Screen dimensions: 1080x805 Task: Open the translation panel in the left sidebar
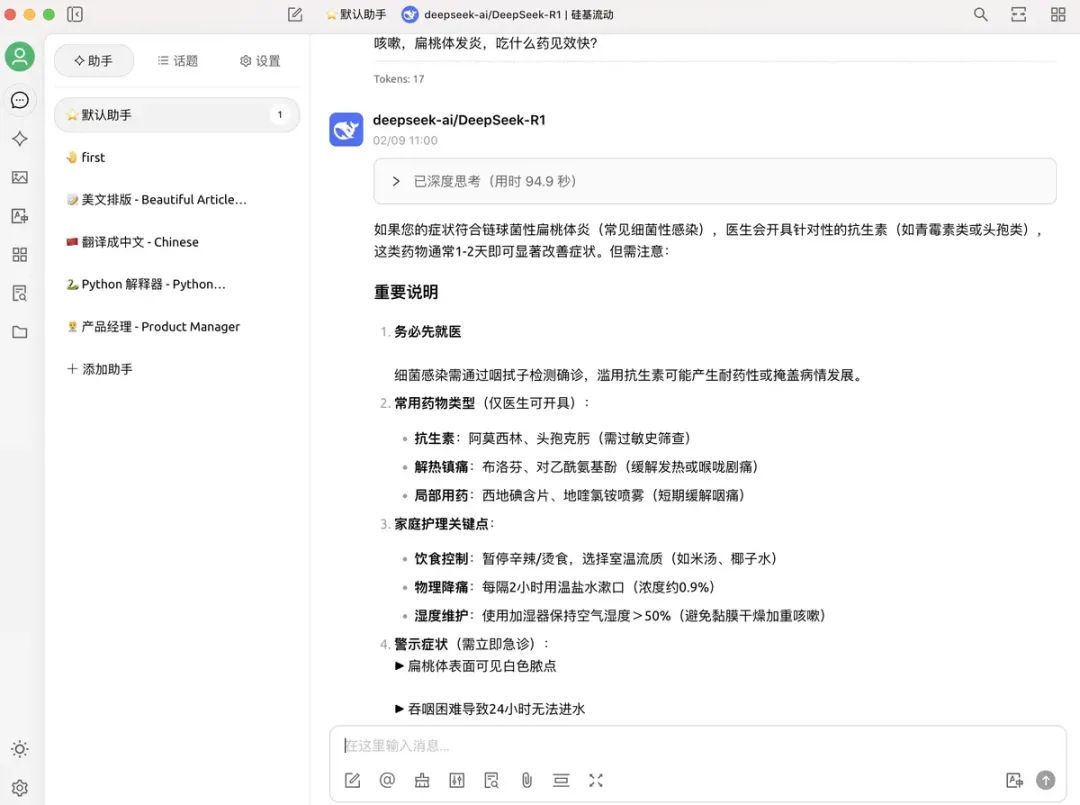(20, 215)
